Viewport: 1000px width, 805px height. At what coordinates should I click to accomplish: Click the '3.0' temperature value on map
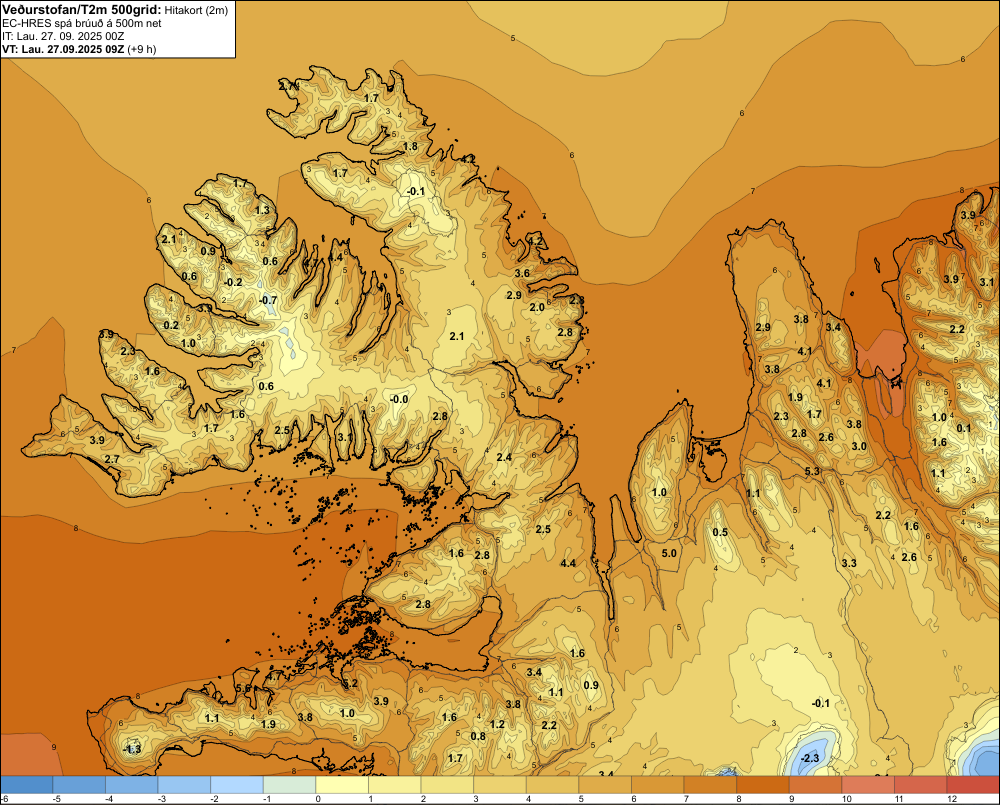[x=859, y=446]
